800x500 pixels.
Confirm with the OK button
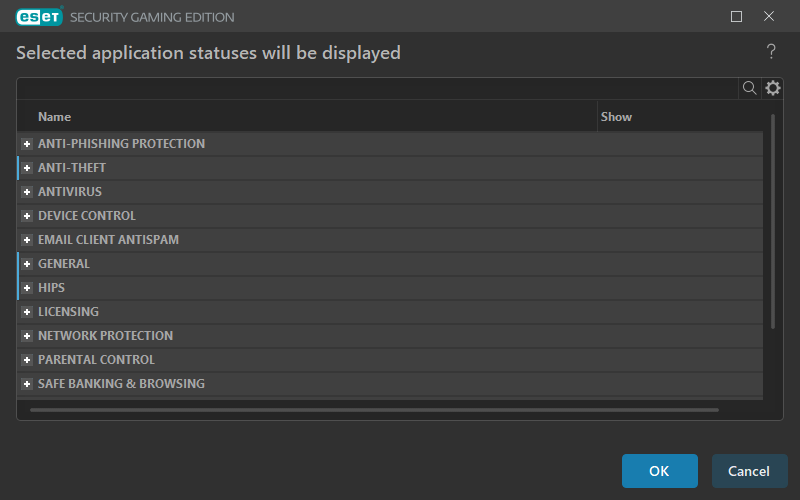pyautogui.click(x=659, y=471)
